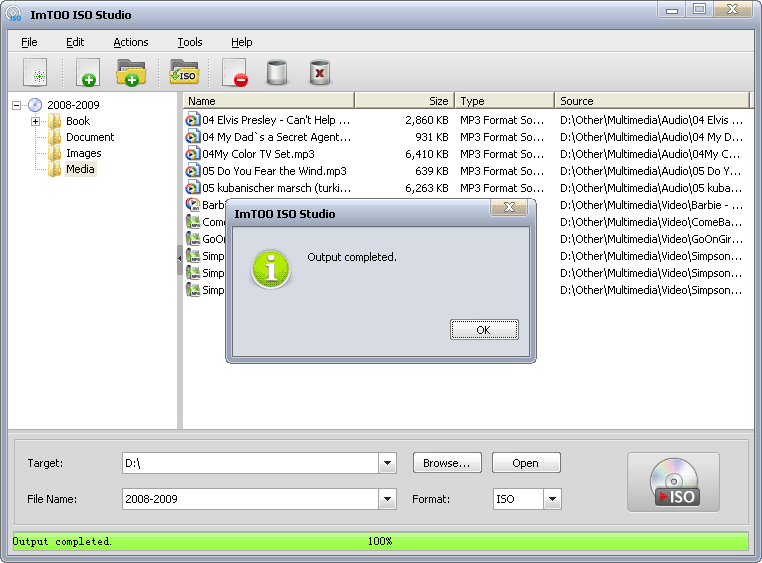Click MP3 icon of 04 Elvis Presley file

pyautogui.click(x=193, y=120)
